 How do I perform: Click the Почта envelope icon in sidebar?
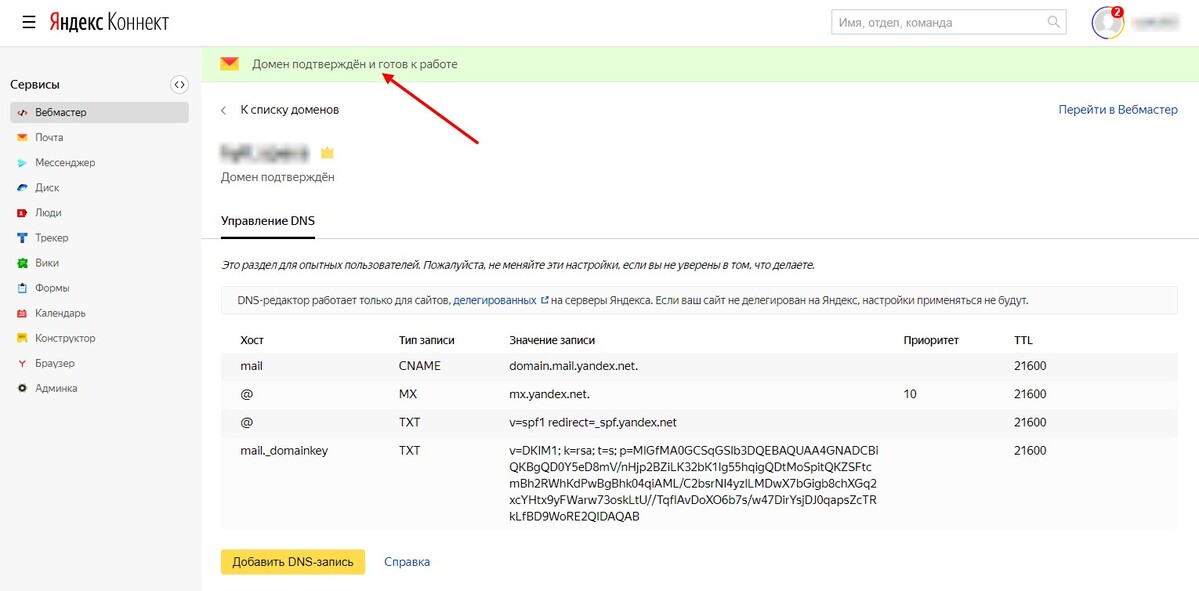22,138
